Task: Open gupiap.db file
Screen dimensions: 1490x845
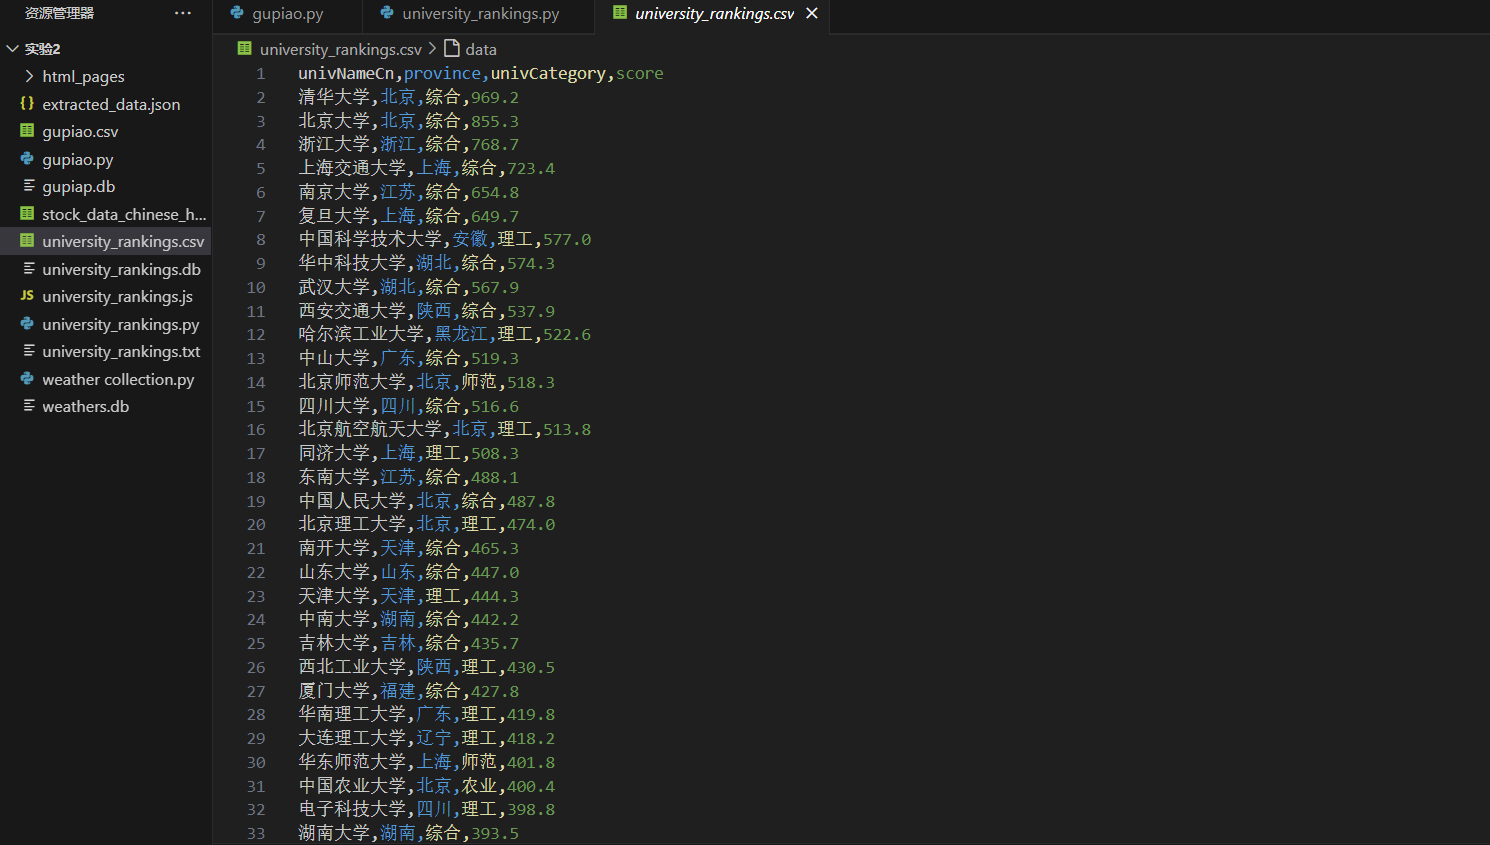Action: click(x=79, y=186)
